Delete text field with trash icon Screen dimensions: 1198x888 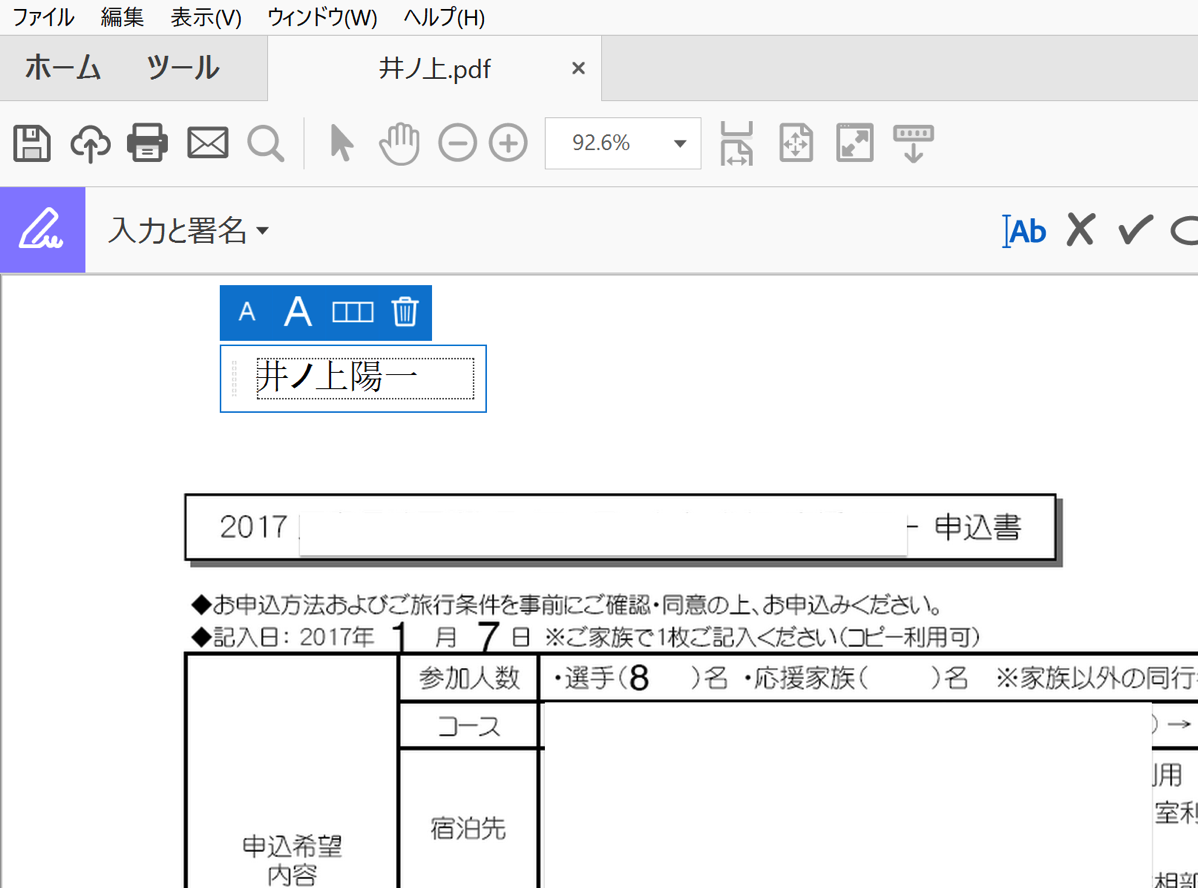point(405,312)
